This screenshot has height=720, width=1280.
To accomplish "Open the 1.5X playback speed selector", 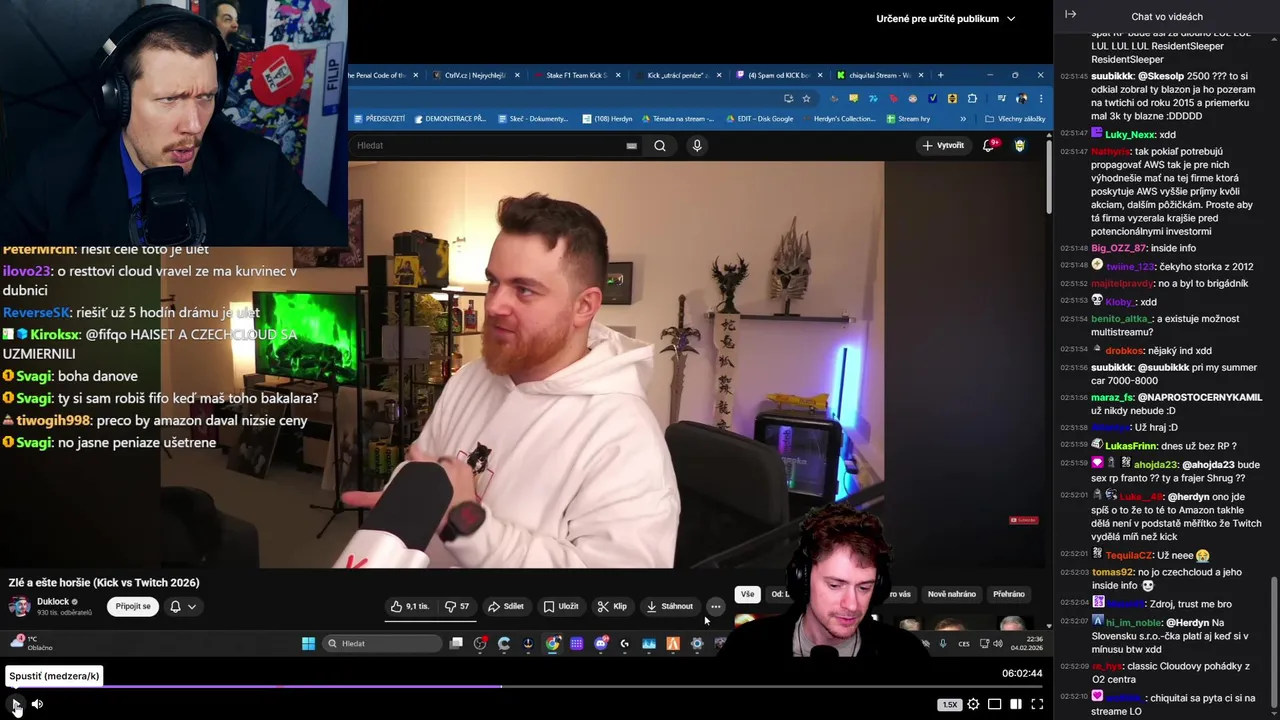I will (949, 704).
